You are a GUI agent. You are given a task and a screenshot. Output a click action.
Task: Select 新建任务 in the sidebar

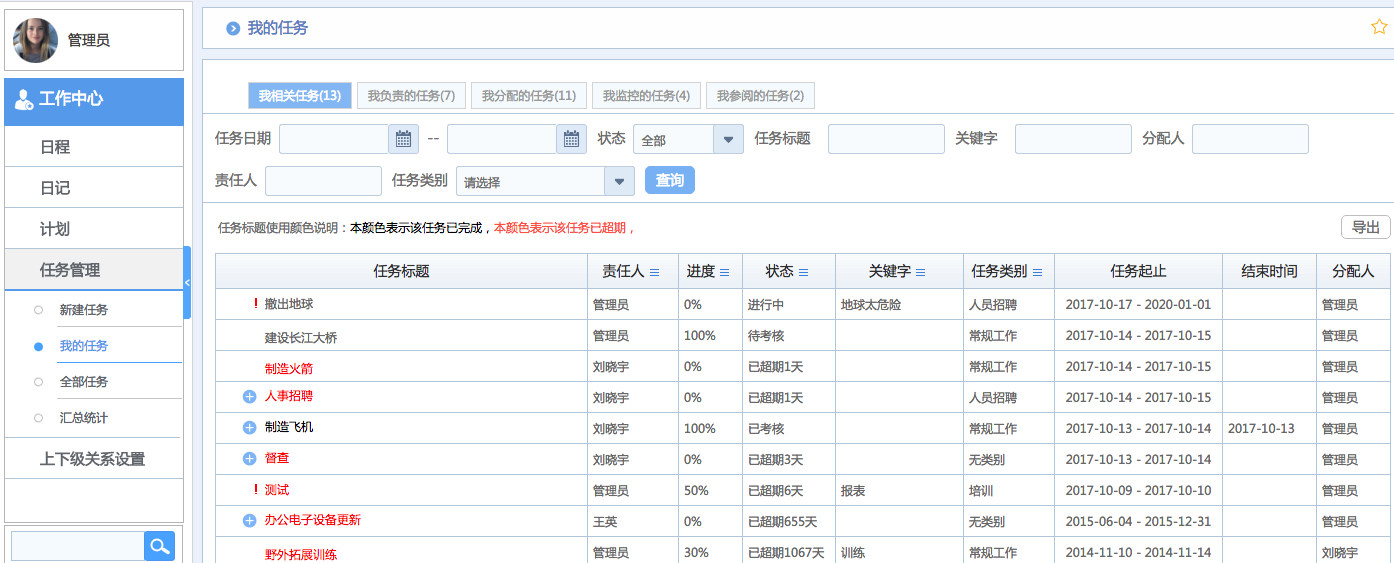click(84, 310)
